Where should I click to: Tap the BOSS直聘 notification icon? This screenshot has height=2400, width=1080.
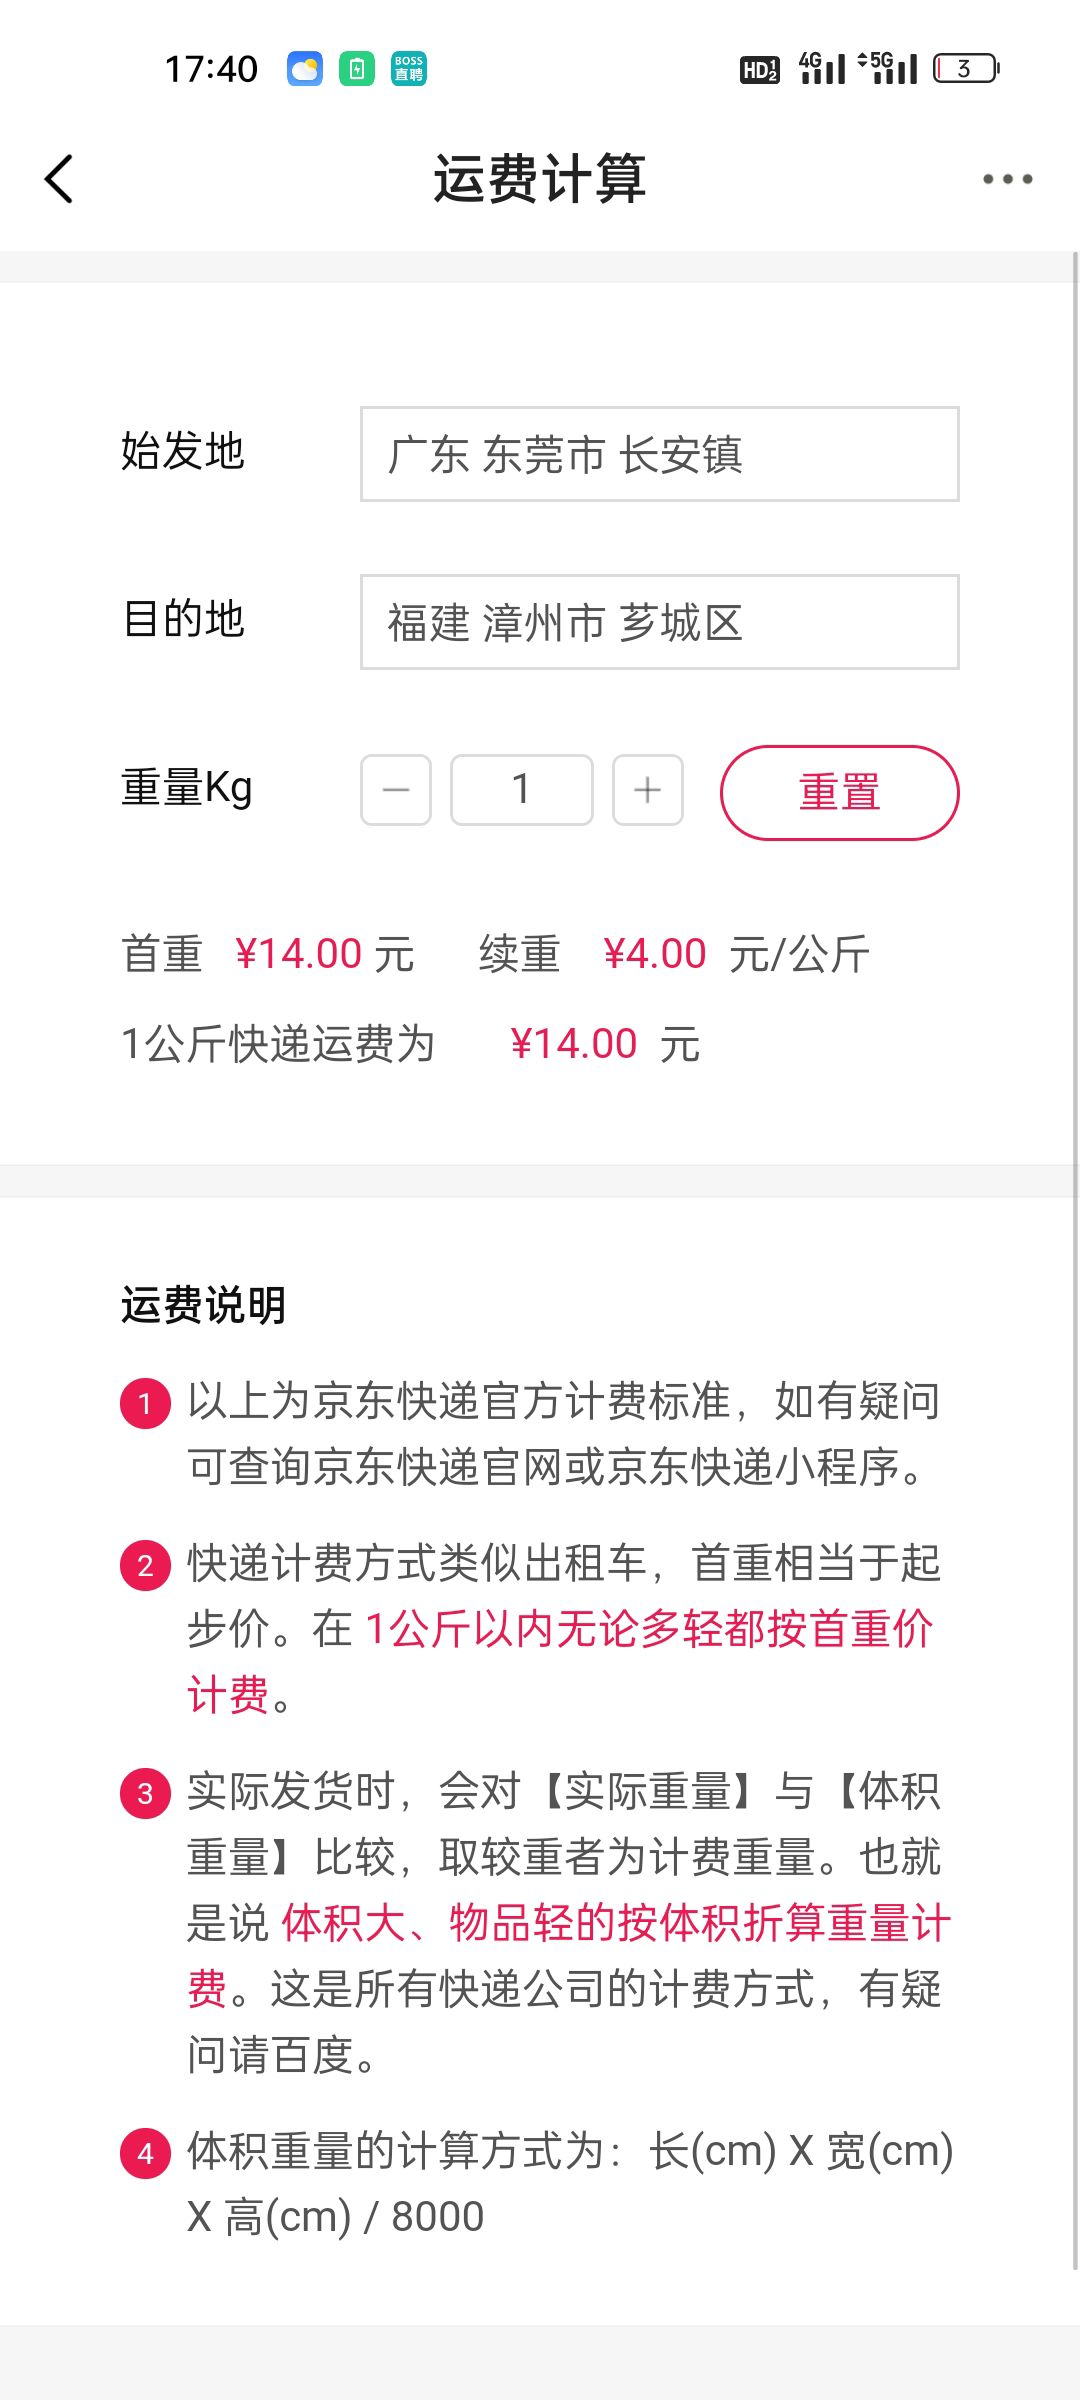409,69
